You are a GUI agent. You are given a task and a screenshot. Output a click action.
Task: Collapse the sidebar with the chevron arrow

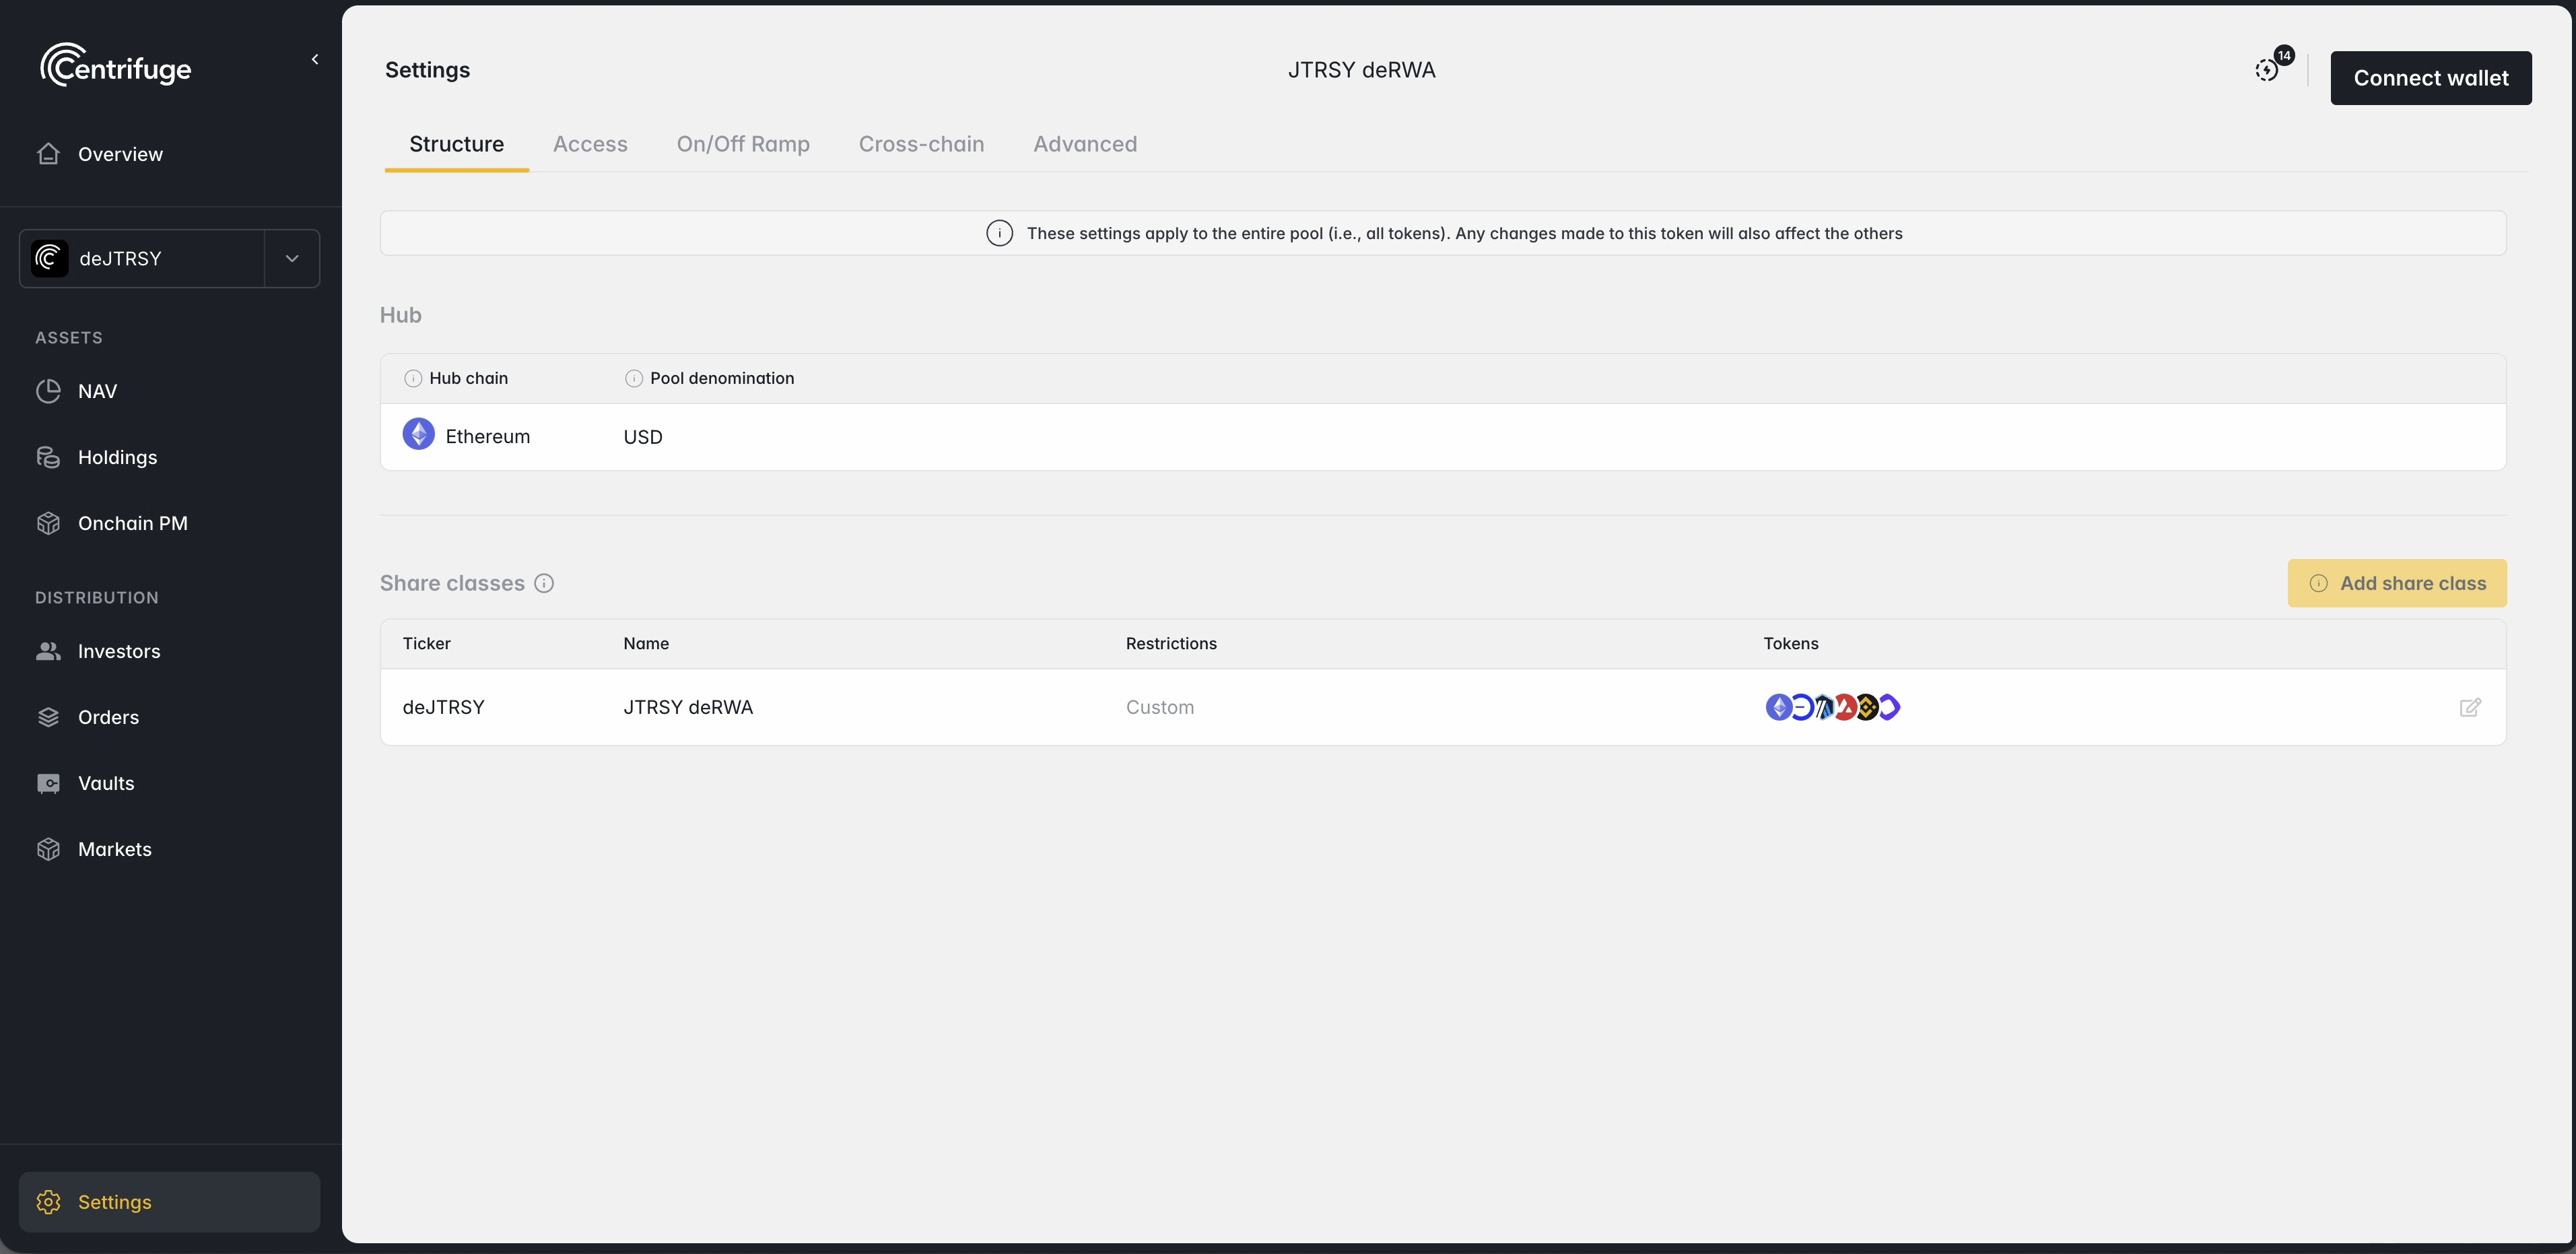pos(315,60)
